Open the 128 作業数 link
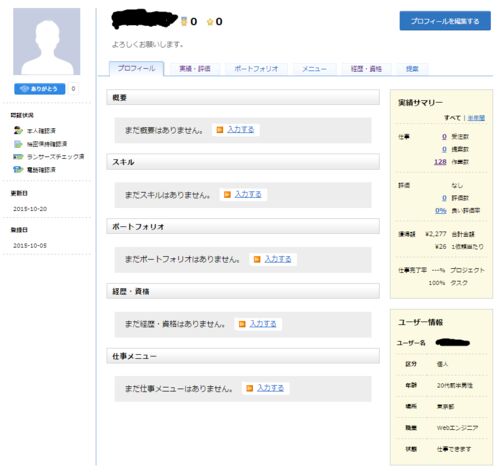 tap(440, 162)
